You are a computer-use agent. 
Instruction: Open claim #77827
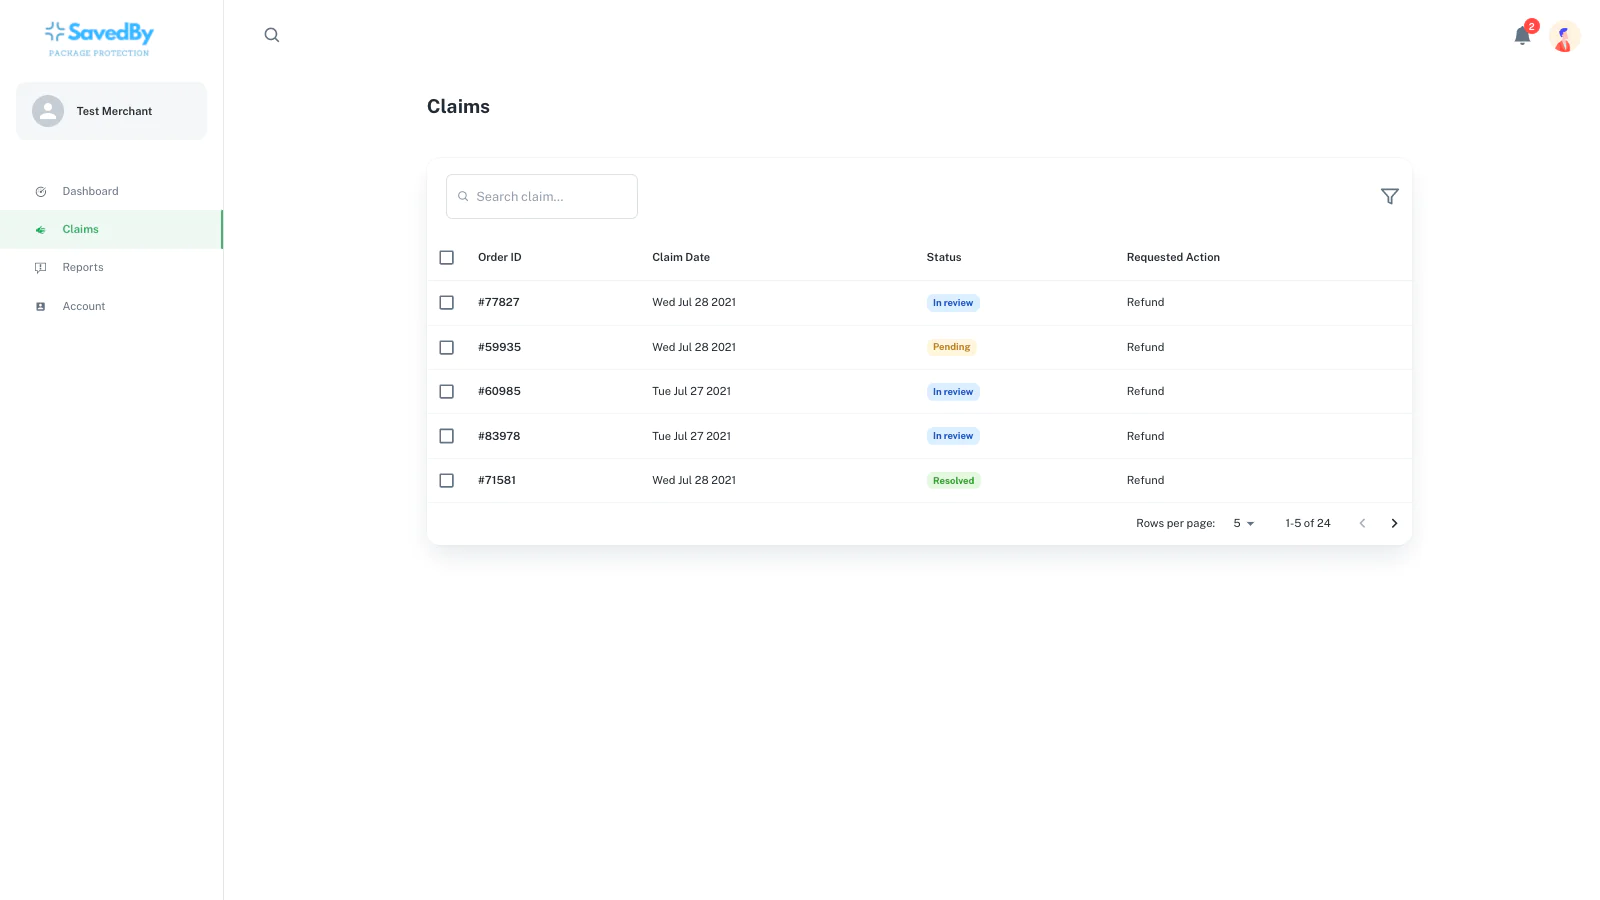pos(499,303)
